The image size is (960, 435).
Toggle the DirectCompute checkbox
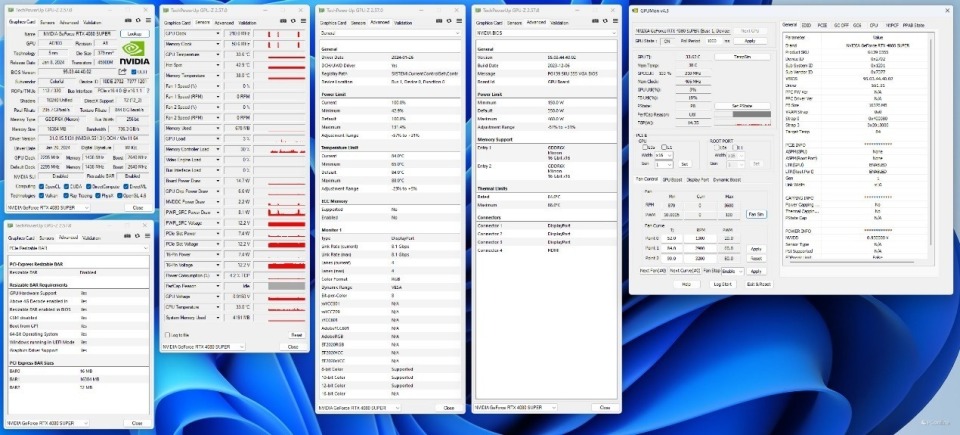[89, 186]
